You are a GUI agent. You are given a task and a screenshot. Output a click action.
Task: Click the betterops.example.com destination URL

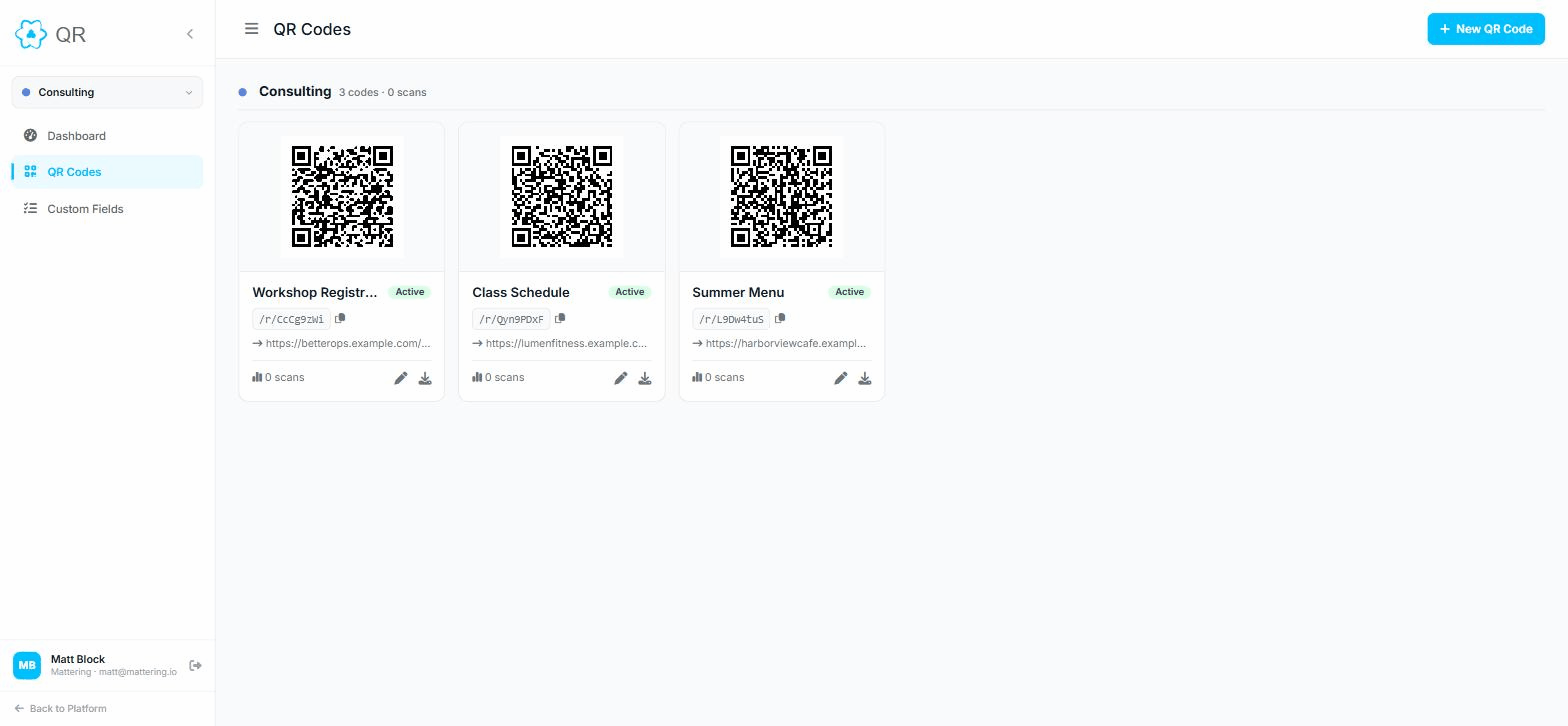point(348,343)
